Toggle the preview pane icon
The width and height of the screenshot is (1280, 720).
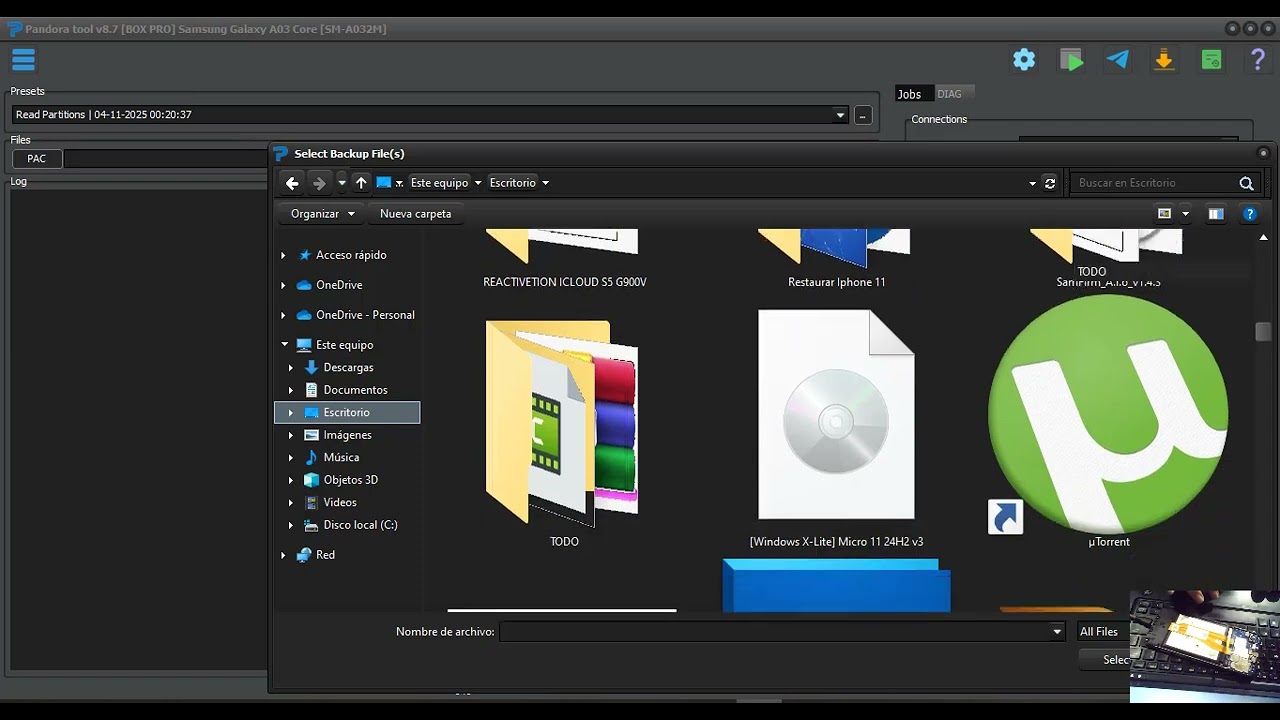(1216, 213)
